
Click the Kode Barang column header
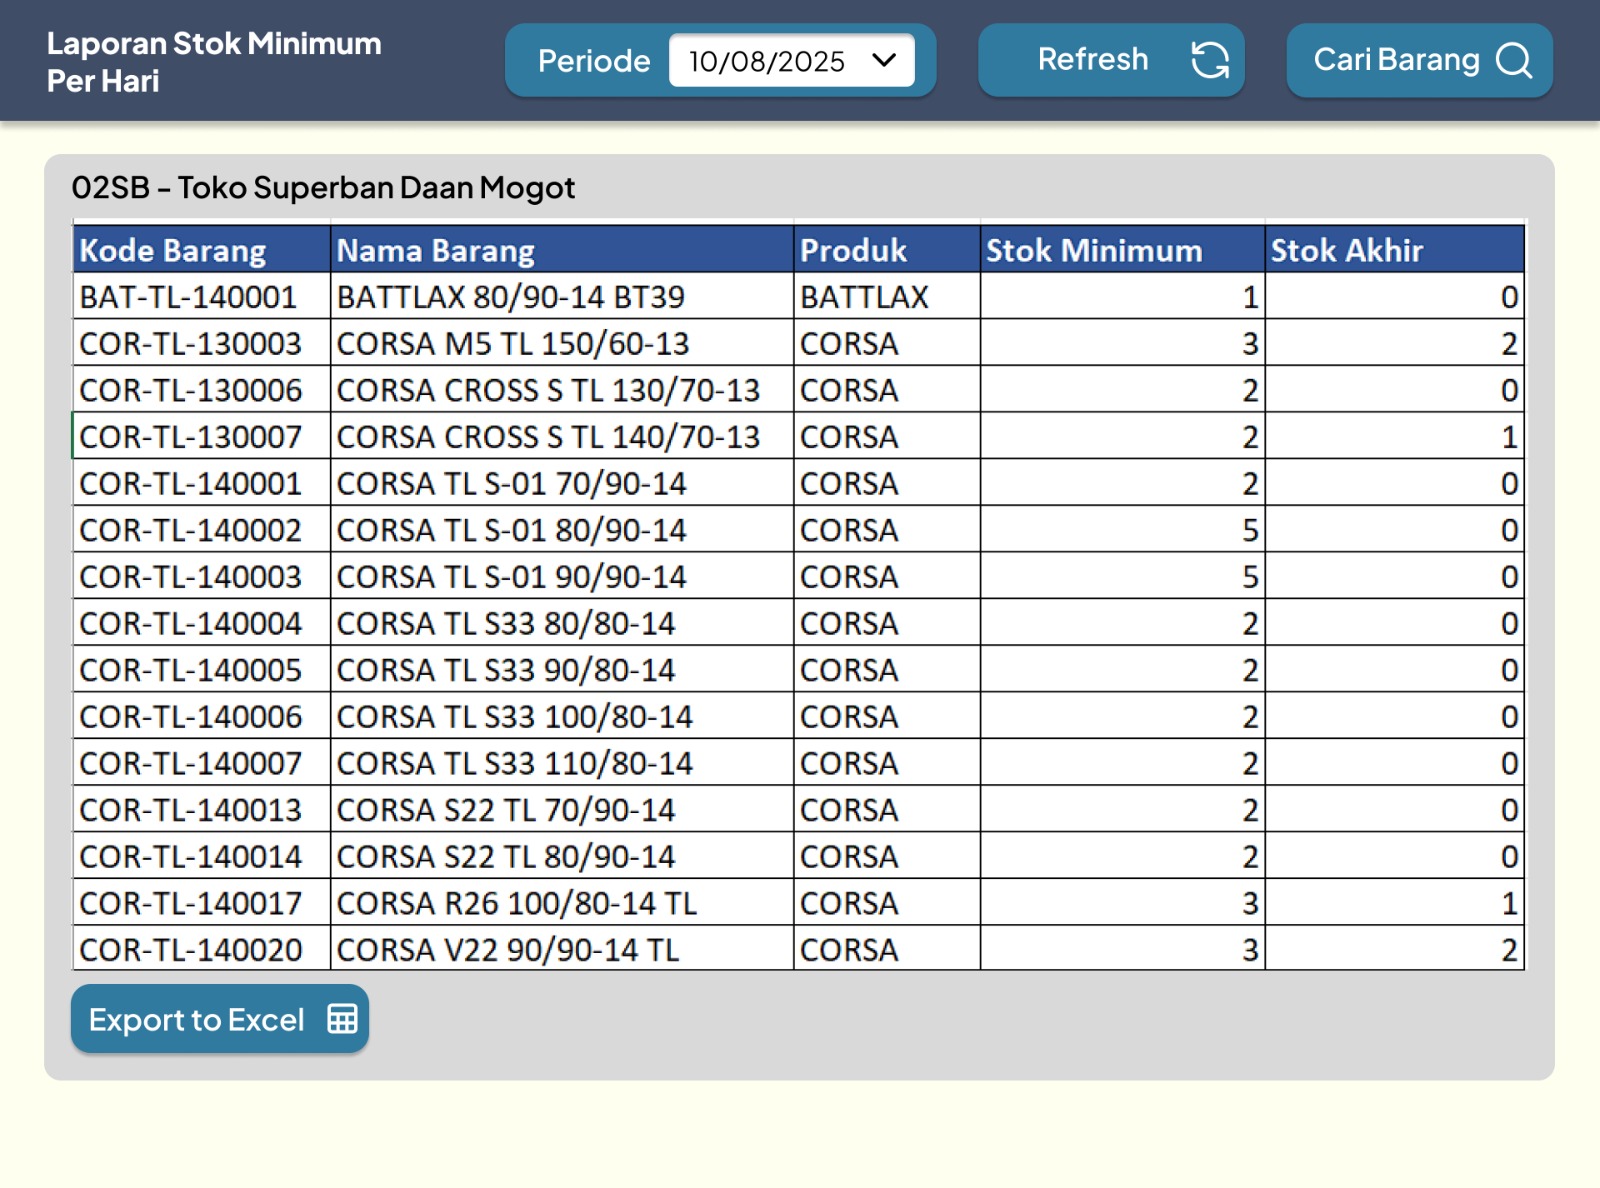tap(201, 250)
